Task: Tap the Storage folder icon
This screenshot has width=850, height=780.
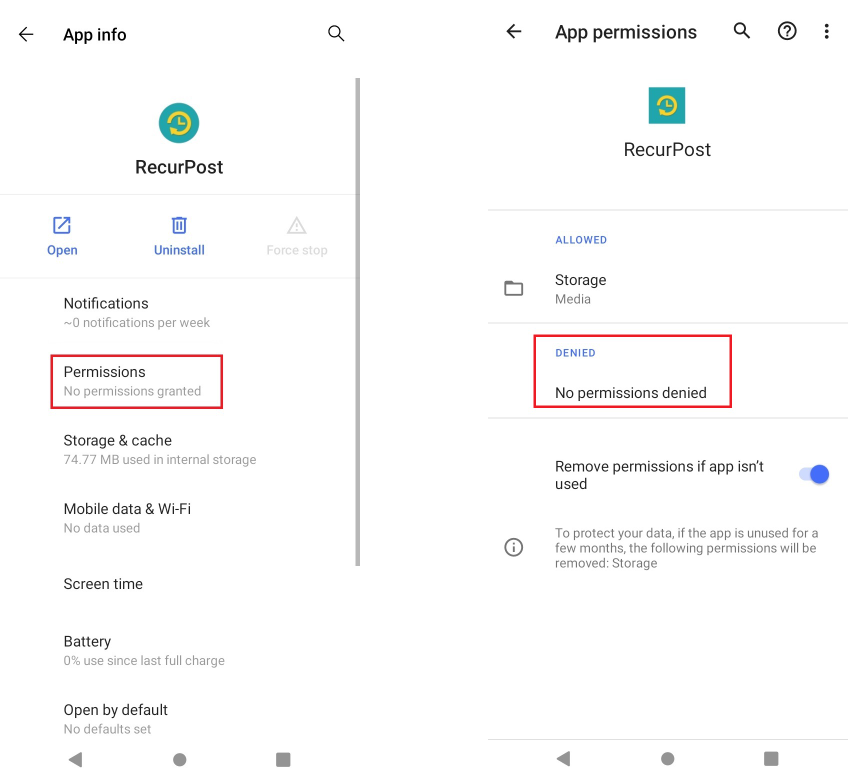Action: (513, 288)
